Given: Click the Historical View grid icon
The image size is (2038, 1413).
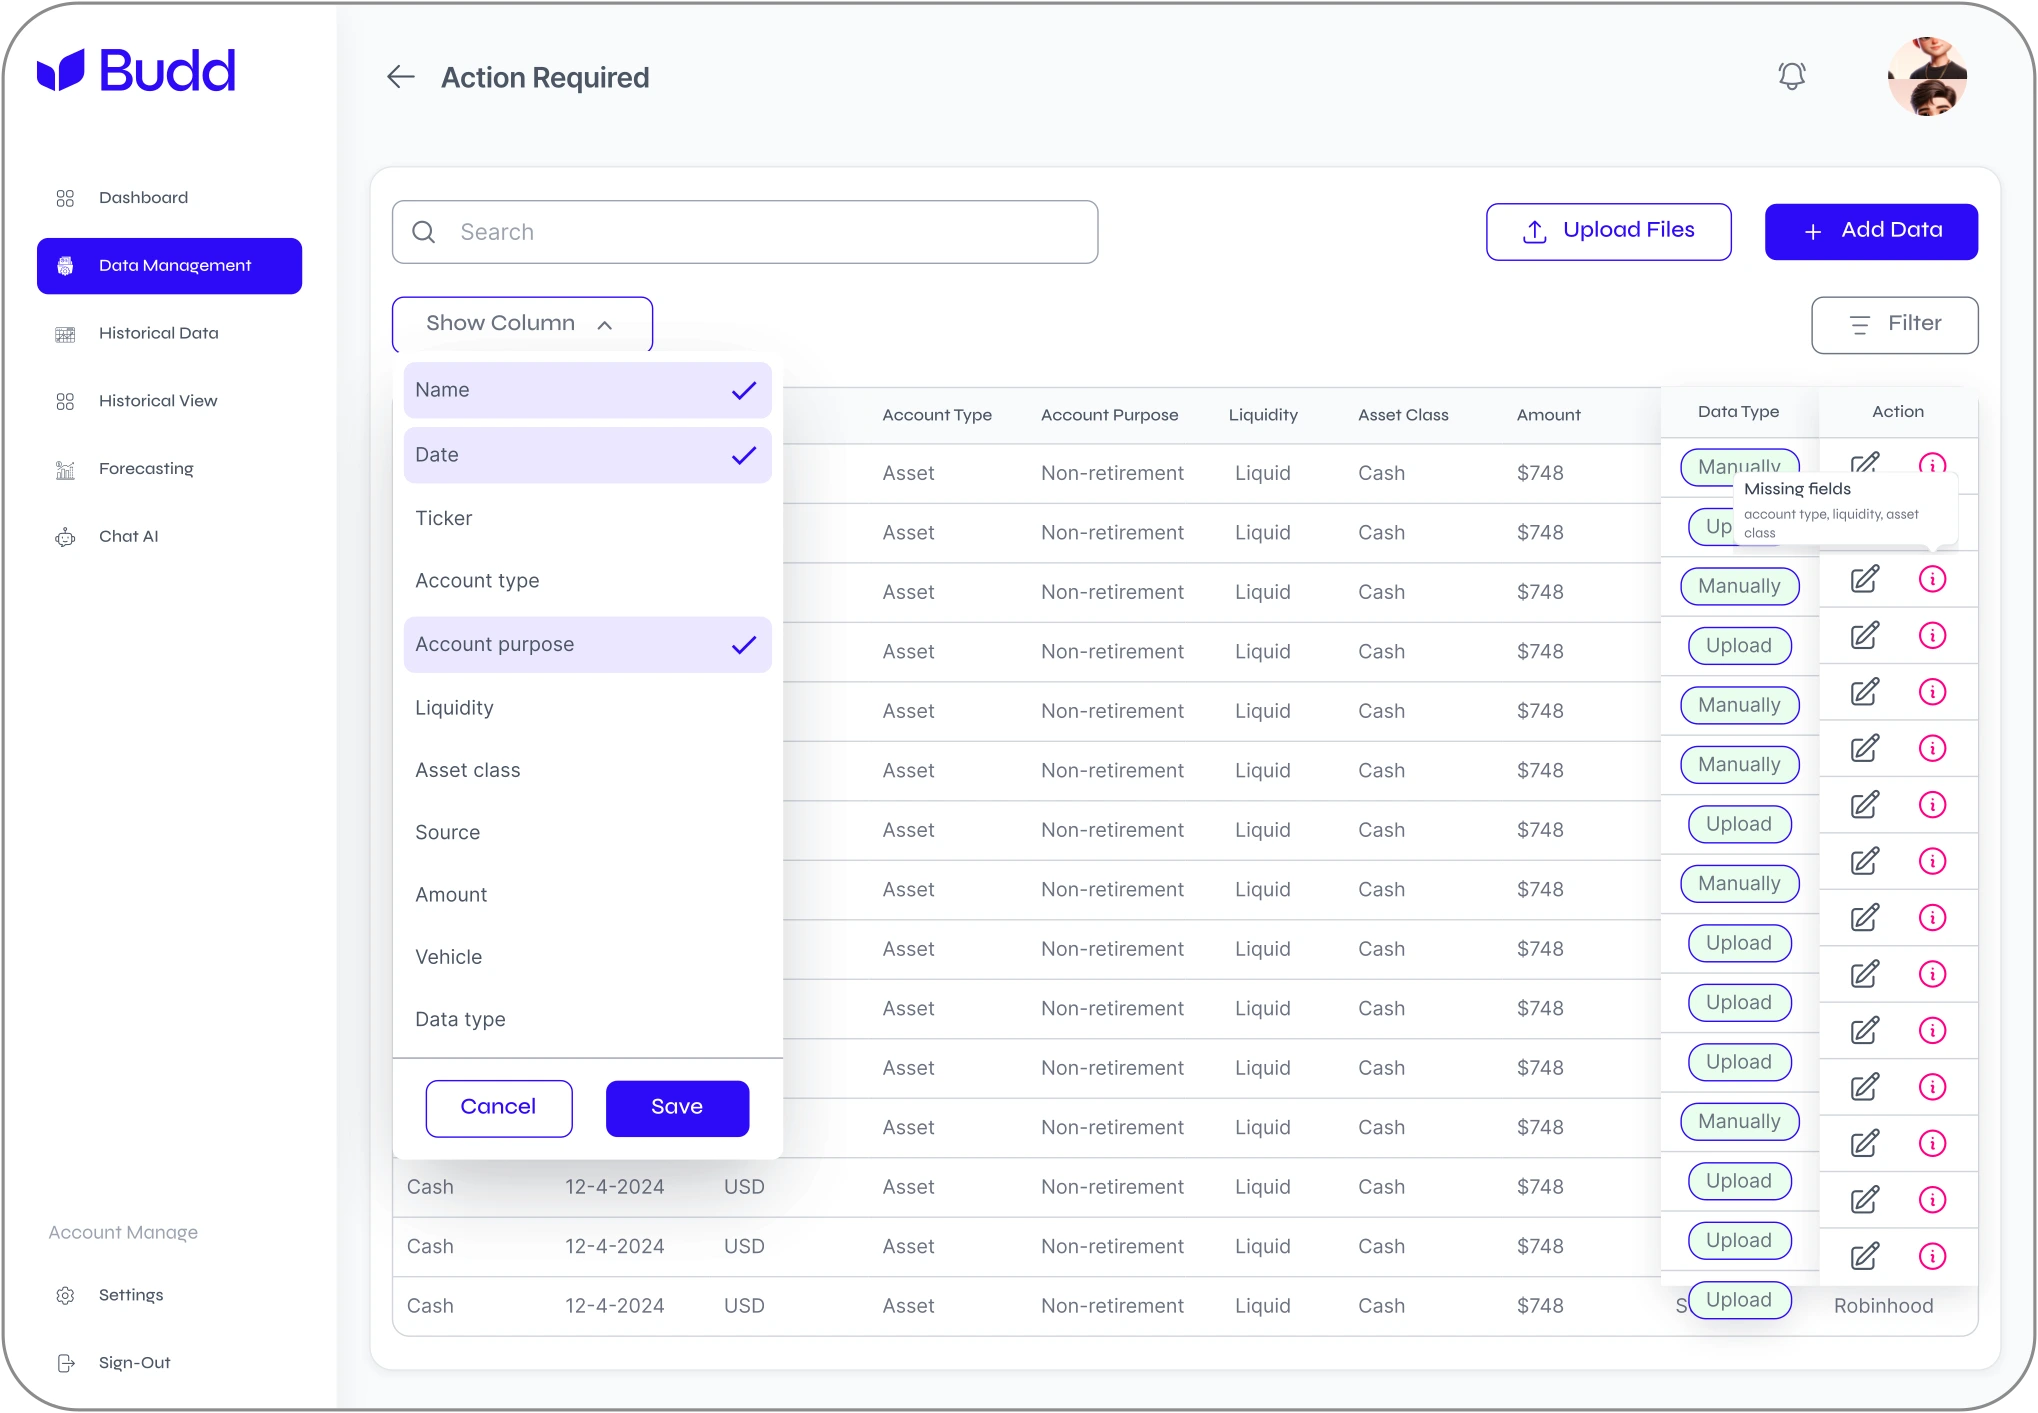Looking at the screenshot, I should point(65,401).
